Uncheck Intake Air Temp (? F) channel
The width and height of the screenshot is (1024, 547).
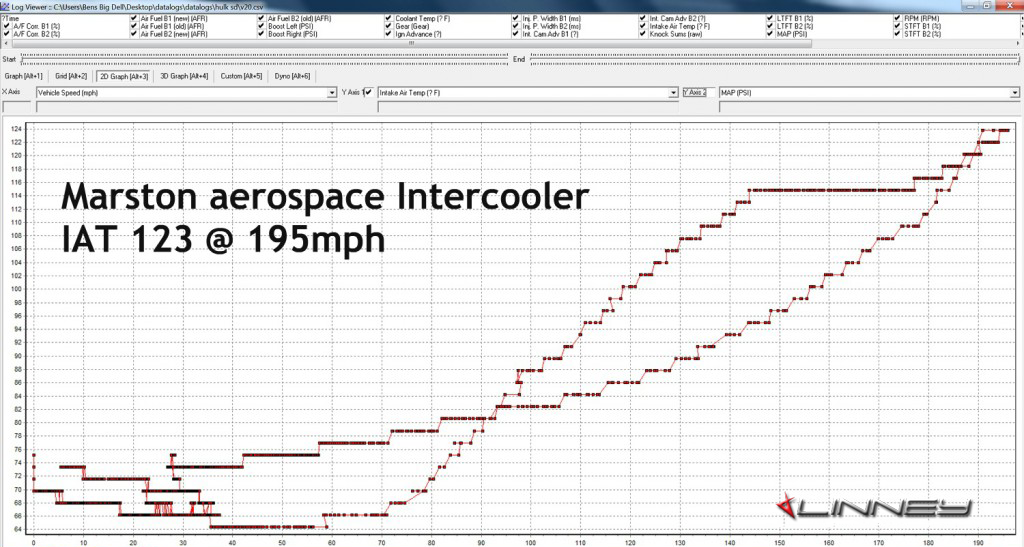coord(643,27)
